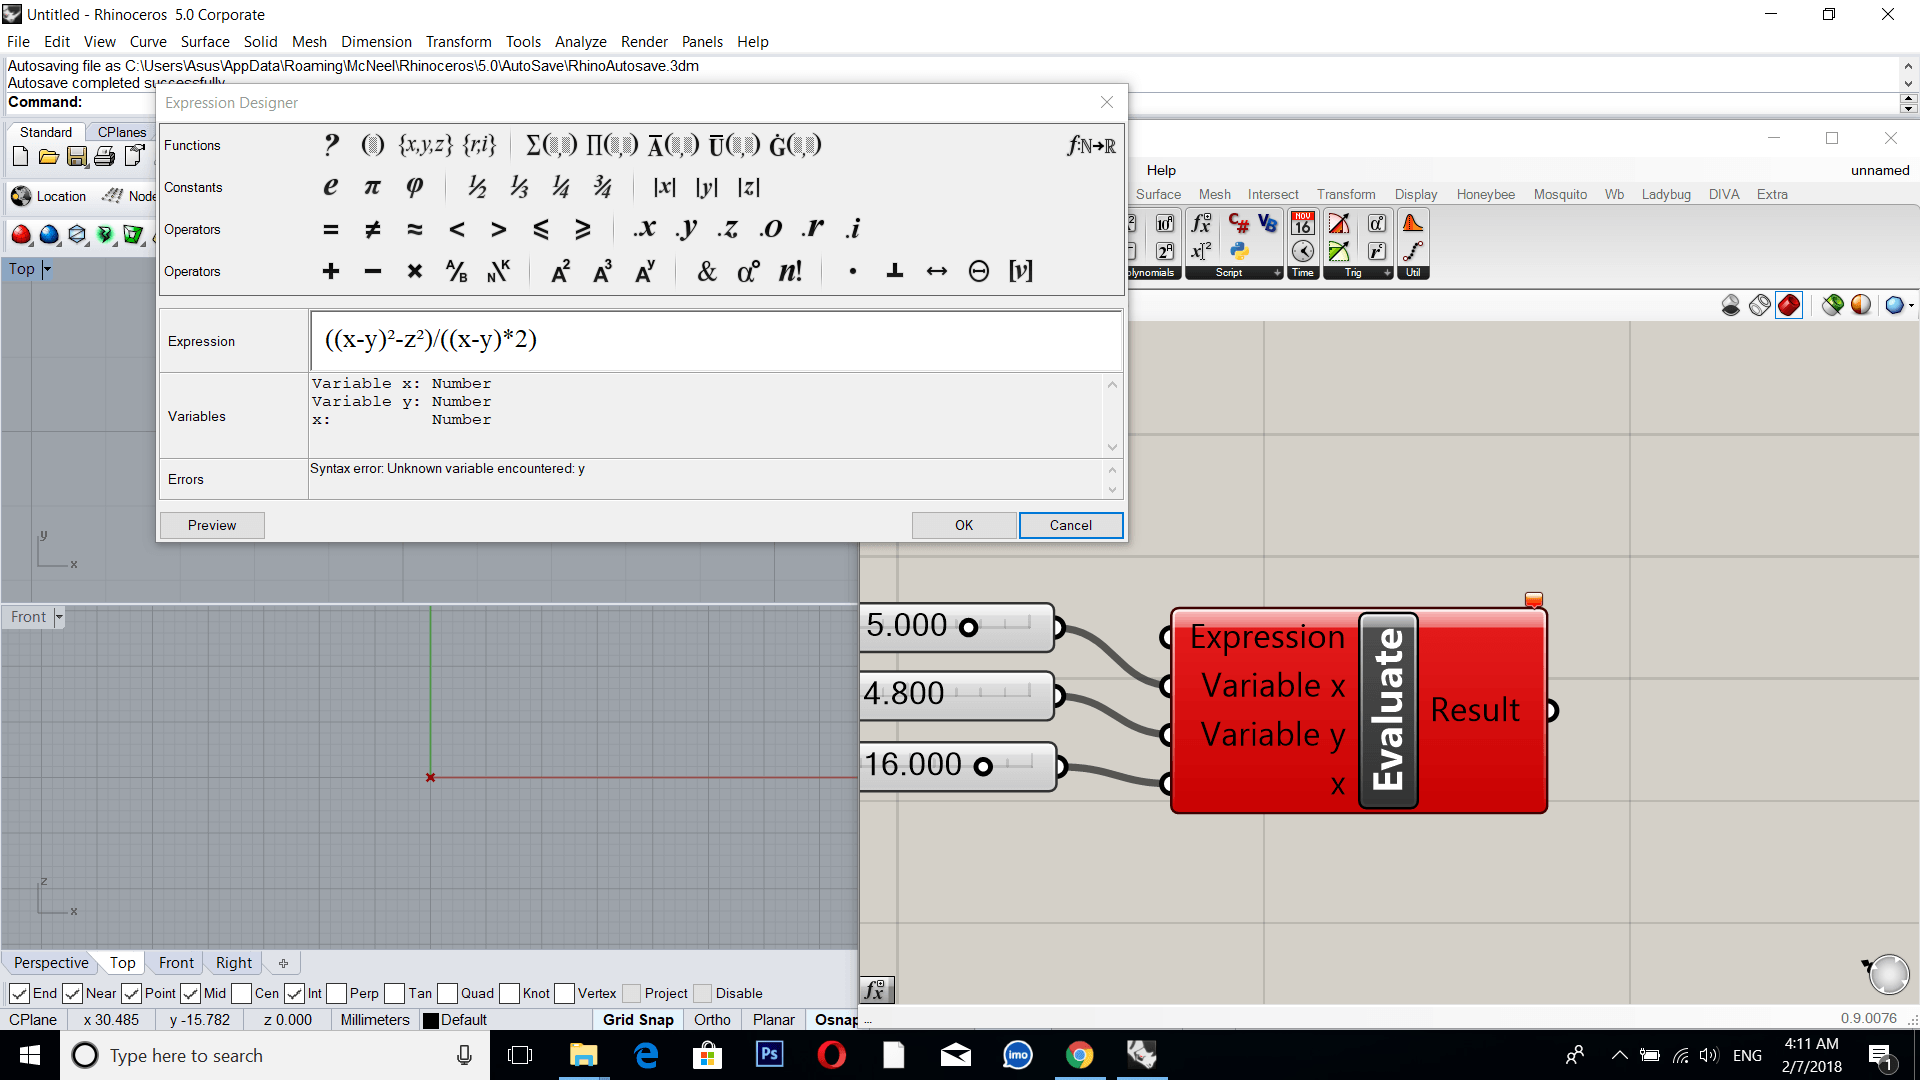This screenshot has width=1920, height=1080.
Task: Expand the Front viewport dropdown arrow
Action: coord(59,617)
